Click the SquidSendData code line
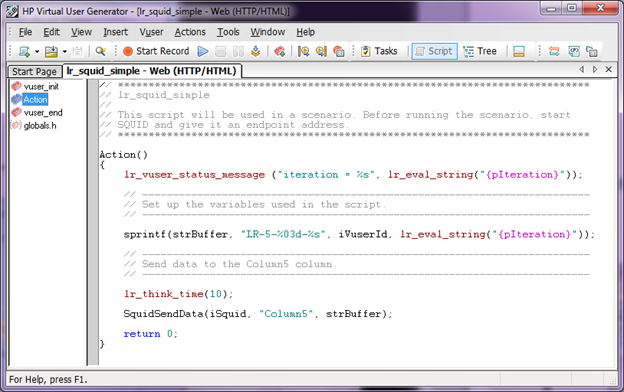624x392 pixels. click(258, 314)
